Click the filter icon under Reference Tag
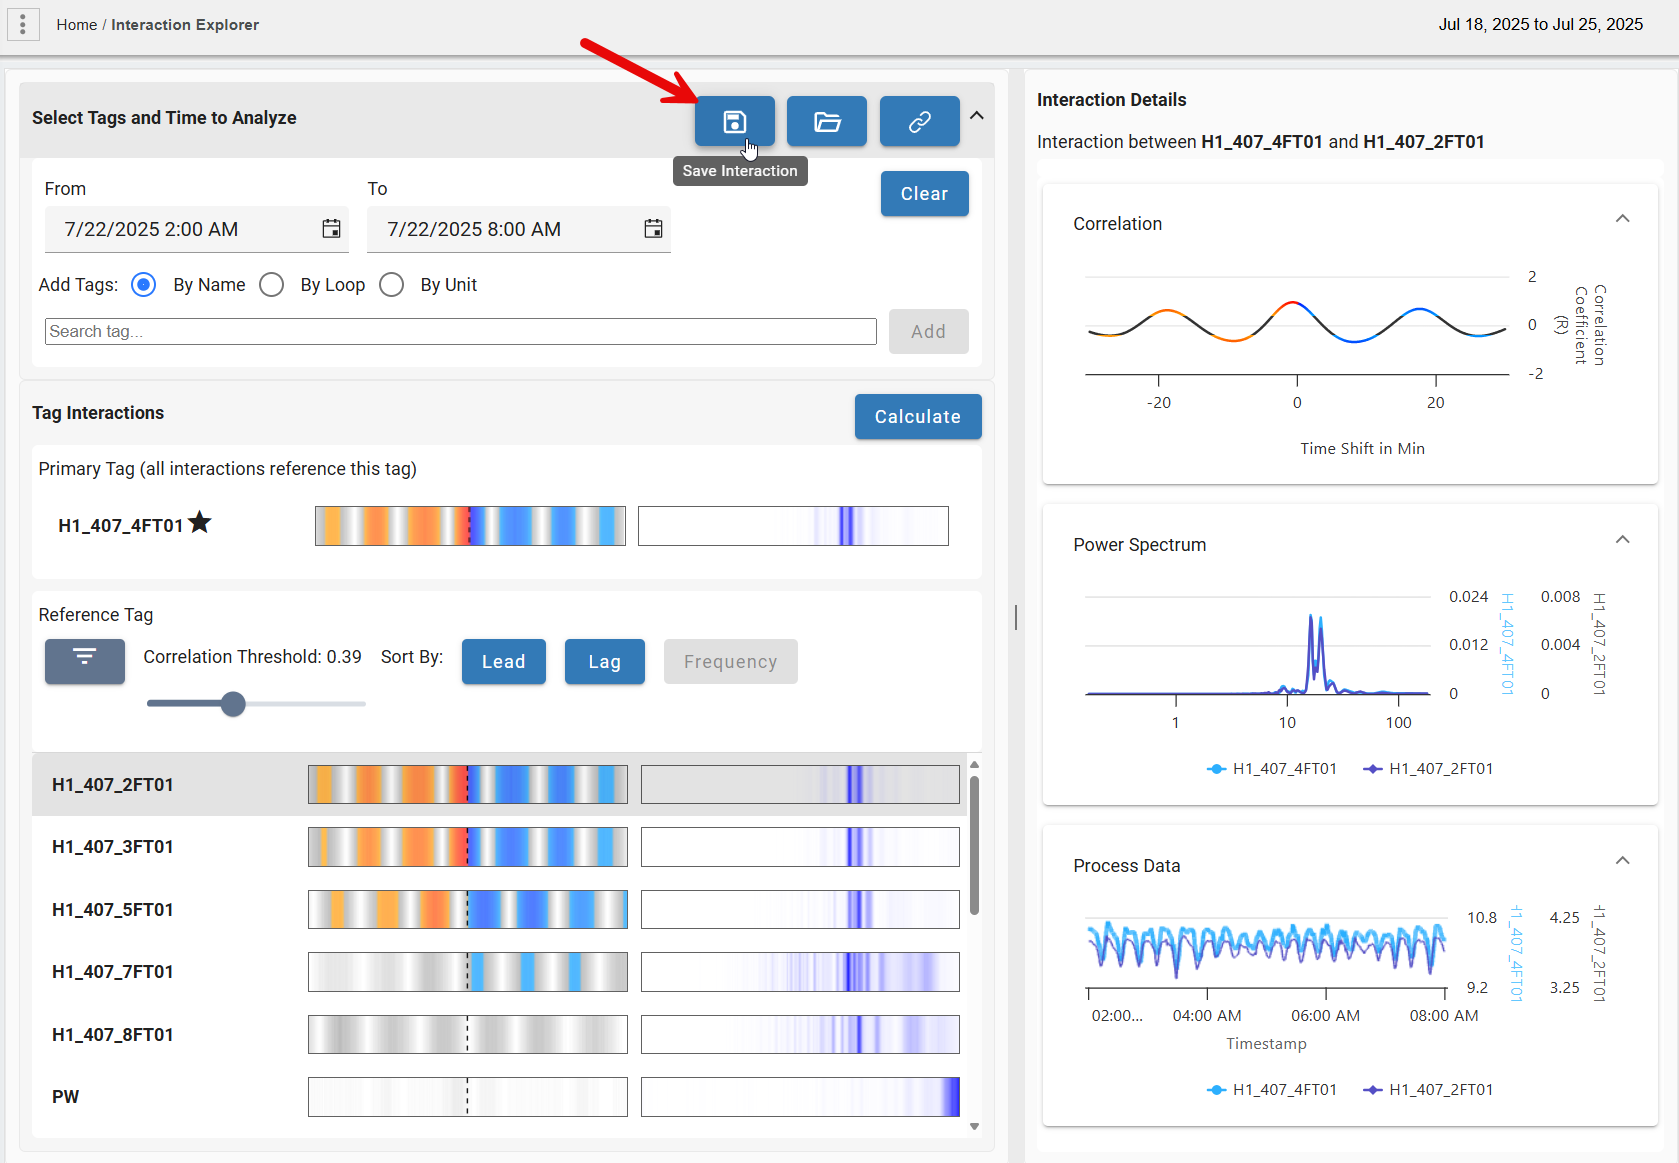Screen dimensions: 1679x1163 [85, 661]
